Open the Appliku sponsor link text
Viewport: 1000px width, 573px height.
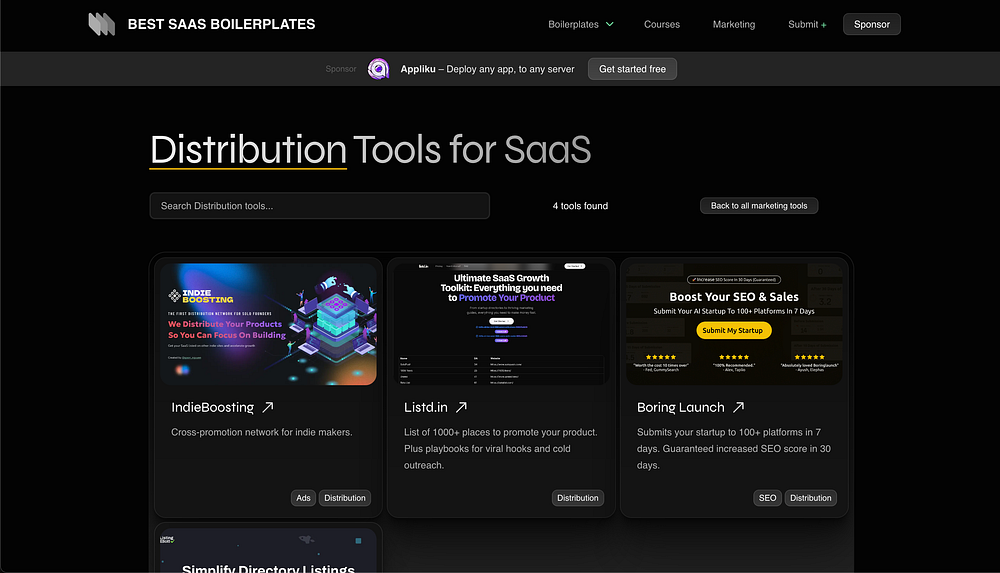pos(487,69)
